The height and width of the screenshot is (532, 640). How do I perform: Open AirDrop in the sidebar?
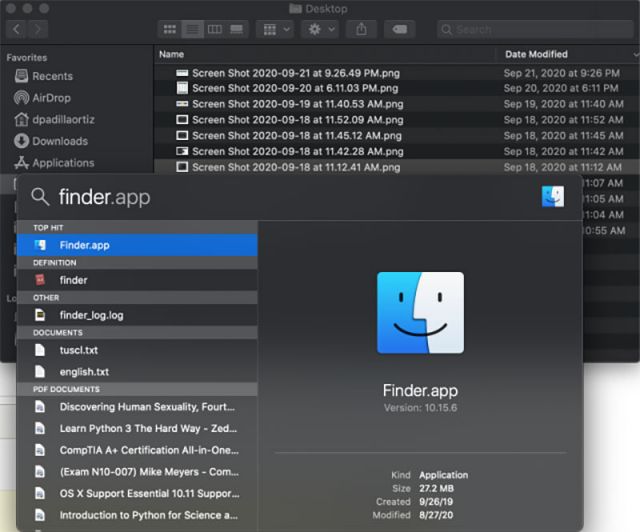pyautogui.click(x=51, y=98)
